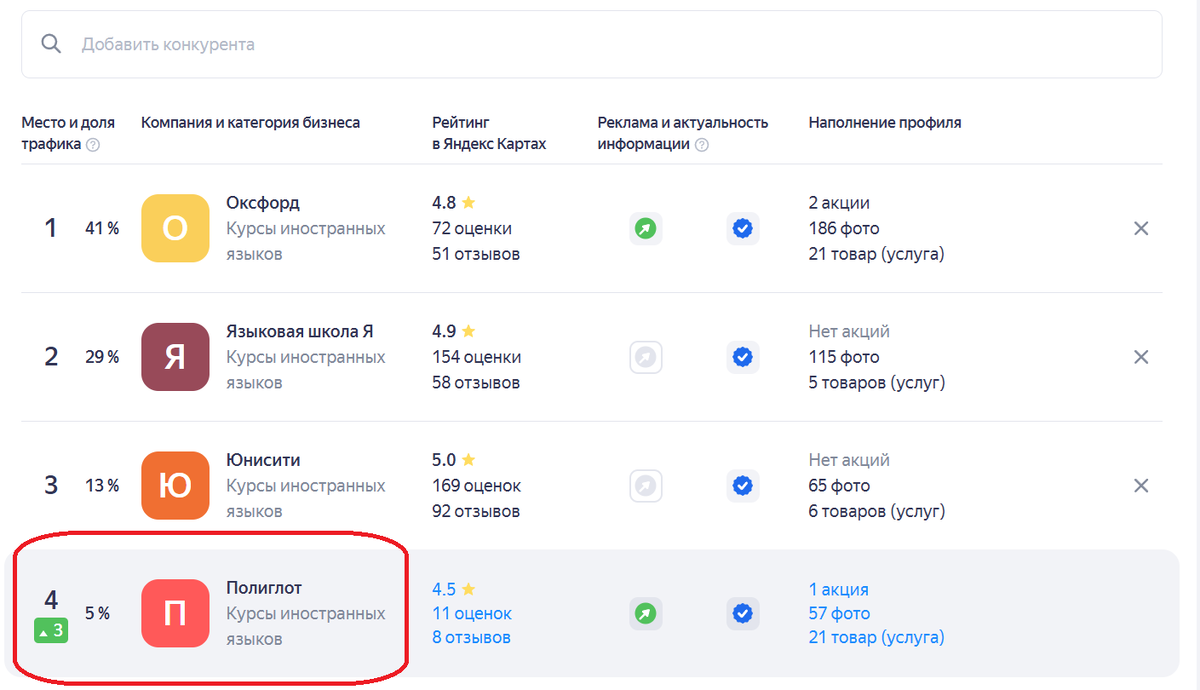Open '11 оценок' link for Полиглот
Viewport: 1200px width, 690px height.
[x=472, y=613]
